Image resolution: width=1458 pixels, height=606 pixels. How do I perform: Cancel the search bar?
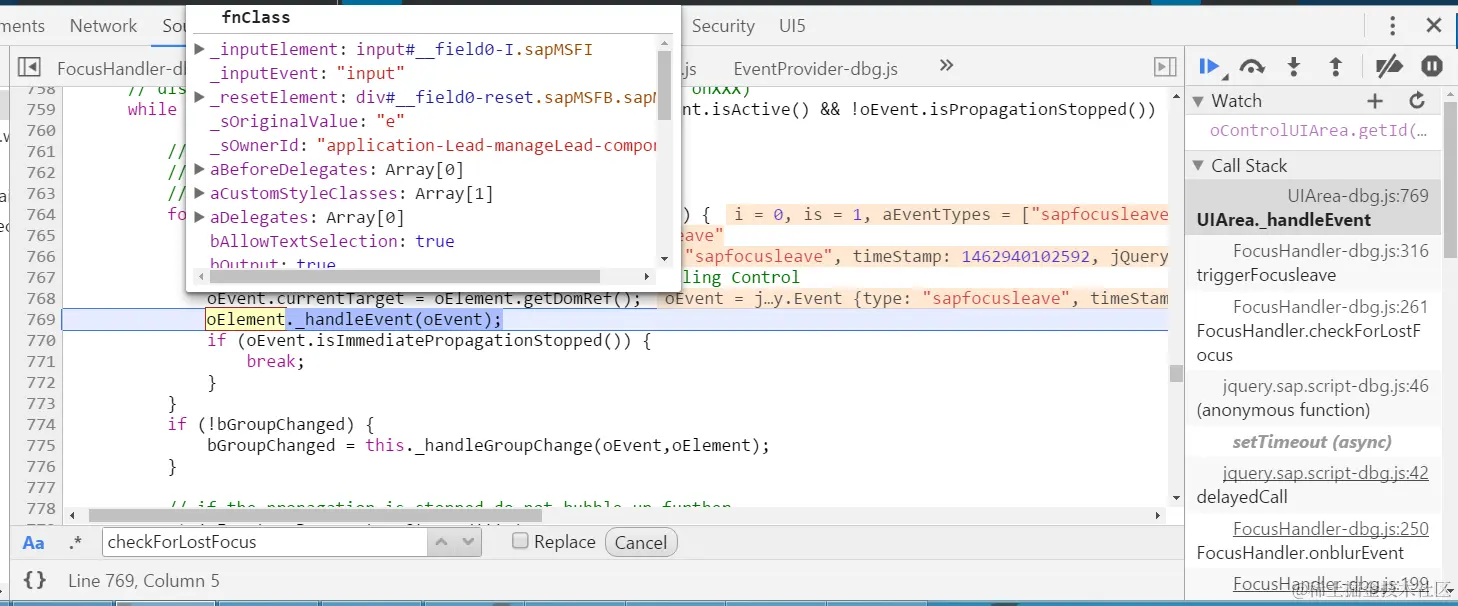[641, 542]
